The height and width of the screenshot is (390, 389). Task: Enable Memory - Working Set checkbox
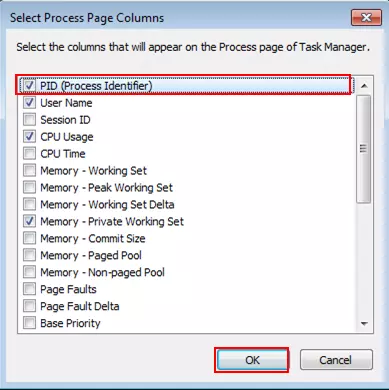pos(29,171)
